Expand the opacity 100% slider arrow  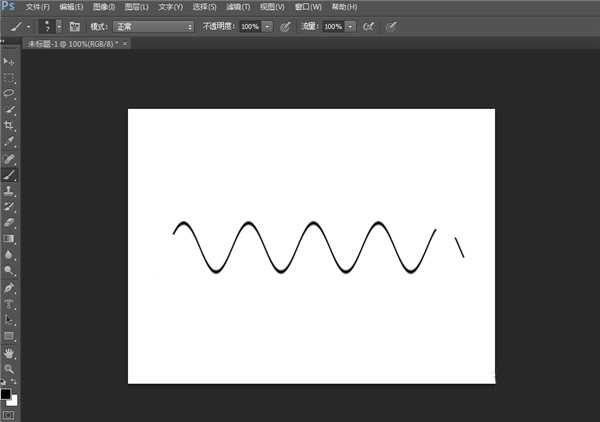coord(267,27)
